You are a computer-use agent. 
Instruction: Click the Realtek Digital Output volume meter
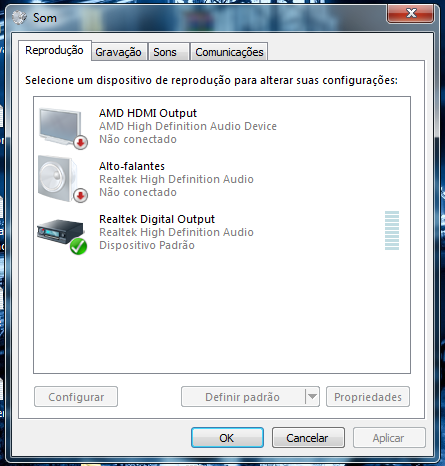point(392,230)
